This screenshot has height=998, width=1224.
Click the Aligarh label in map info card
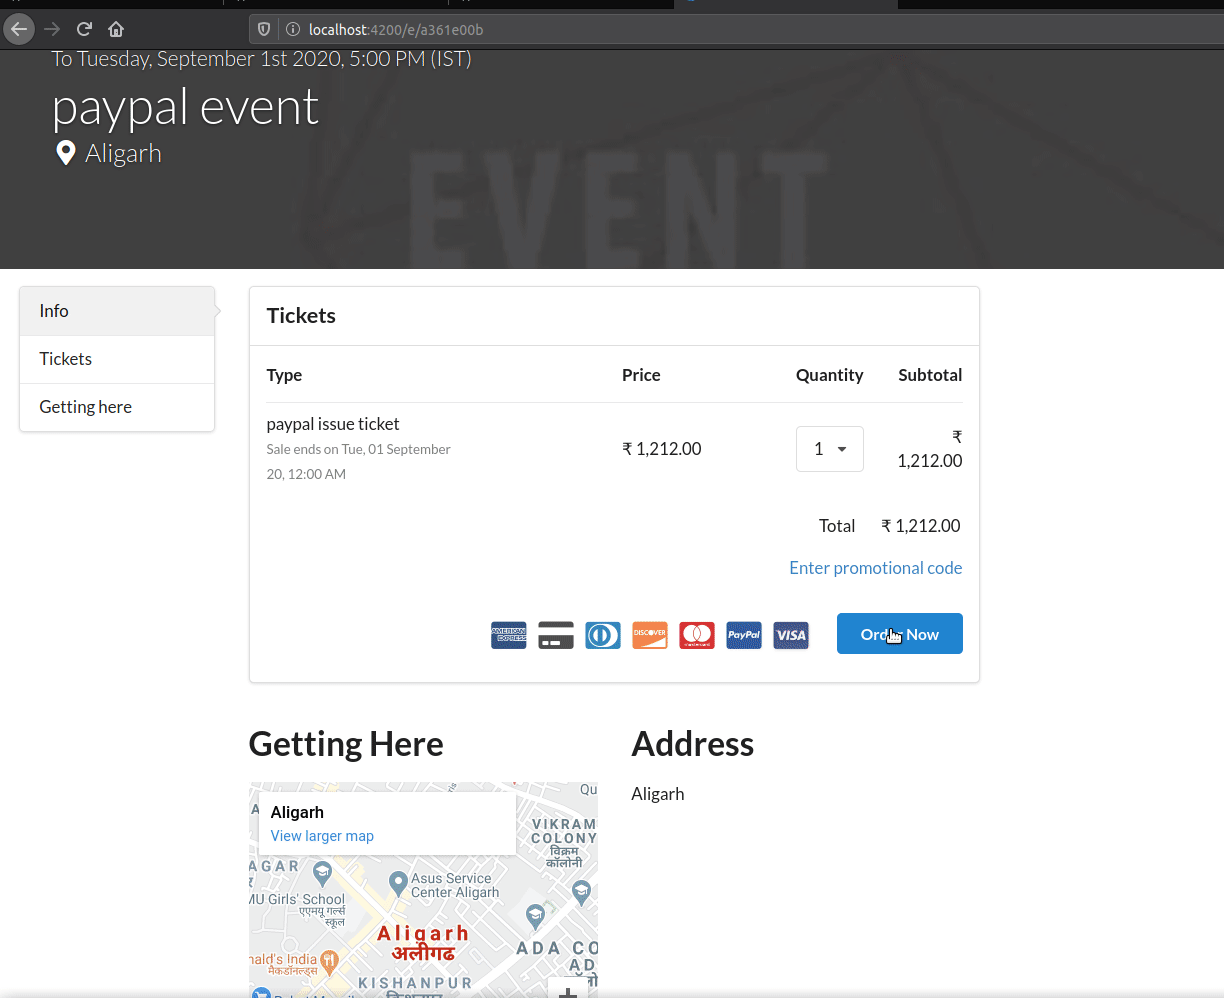(297, 812)
